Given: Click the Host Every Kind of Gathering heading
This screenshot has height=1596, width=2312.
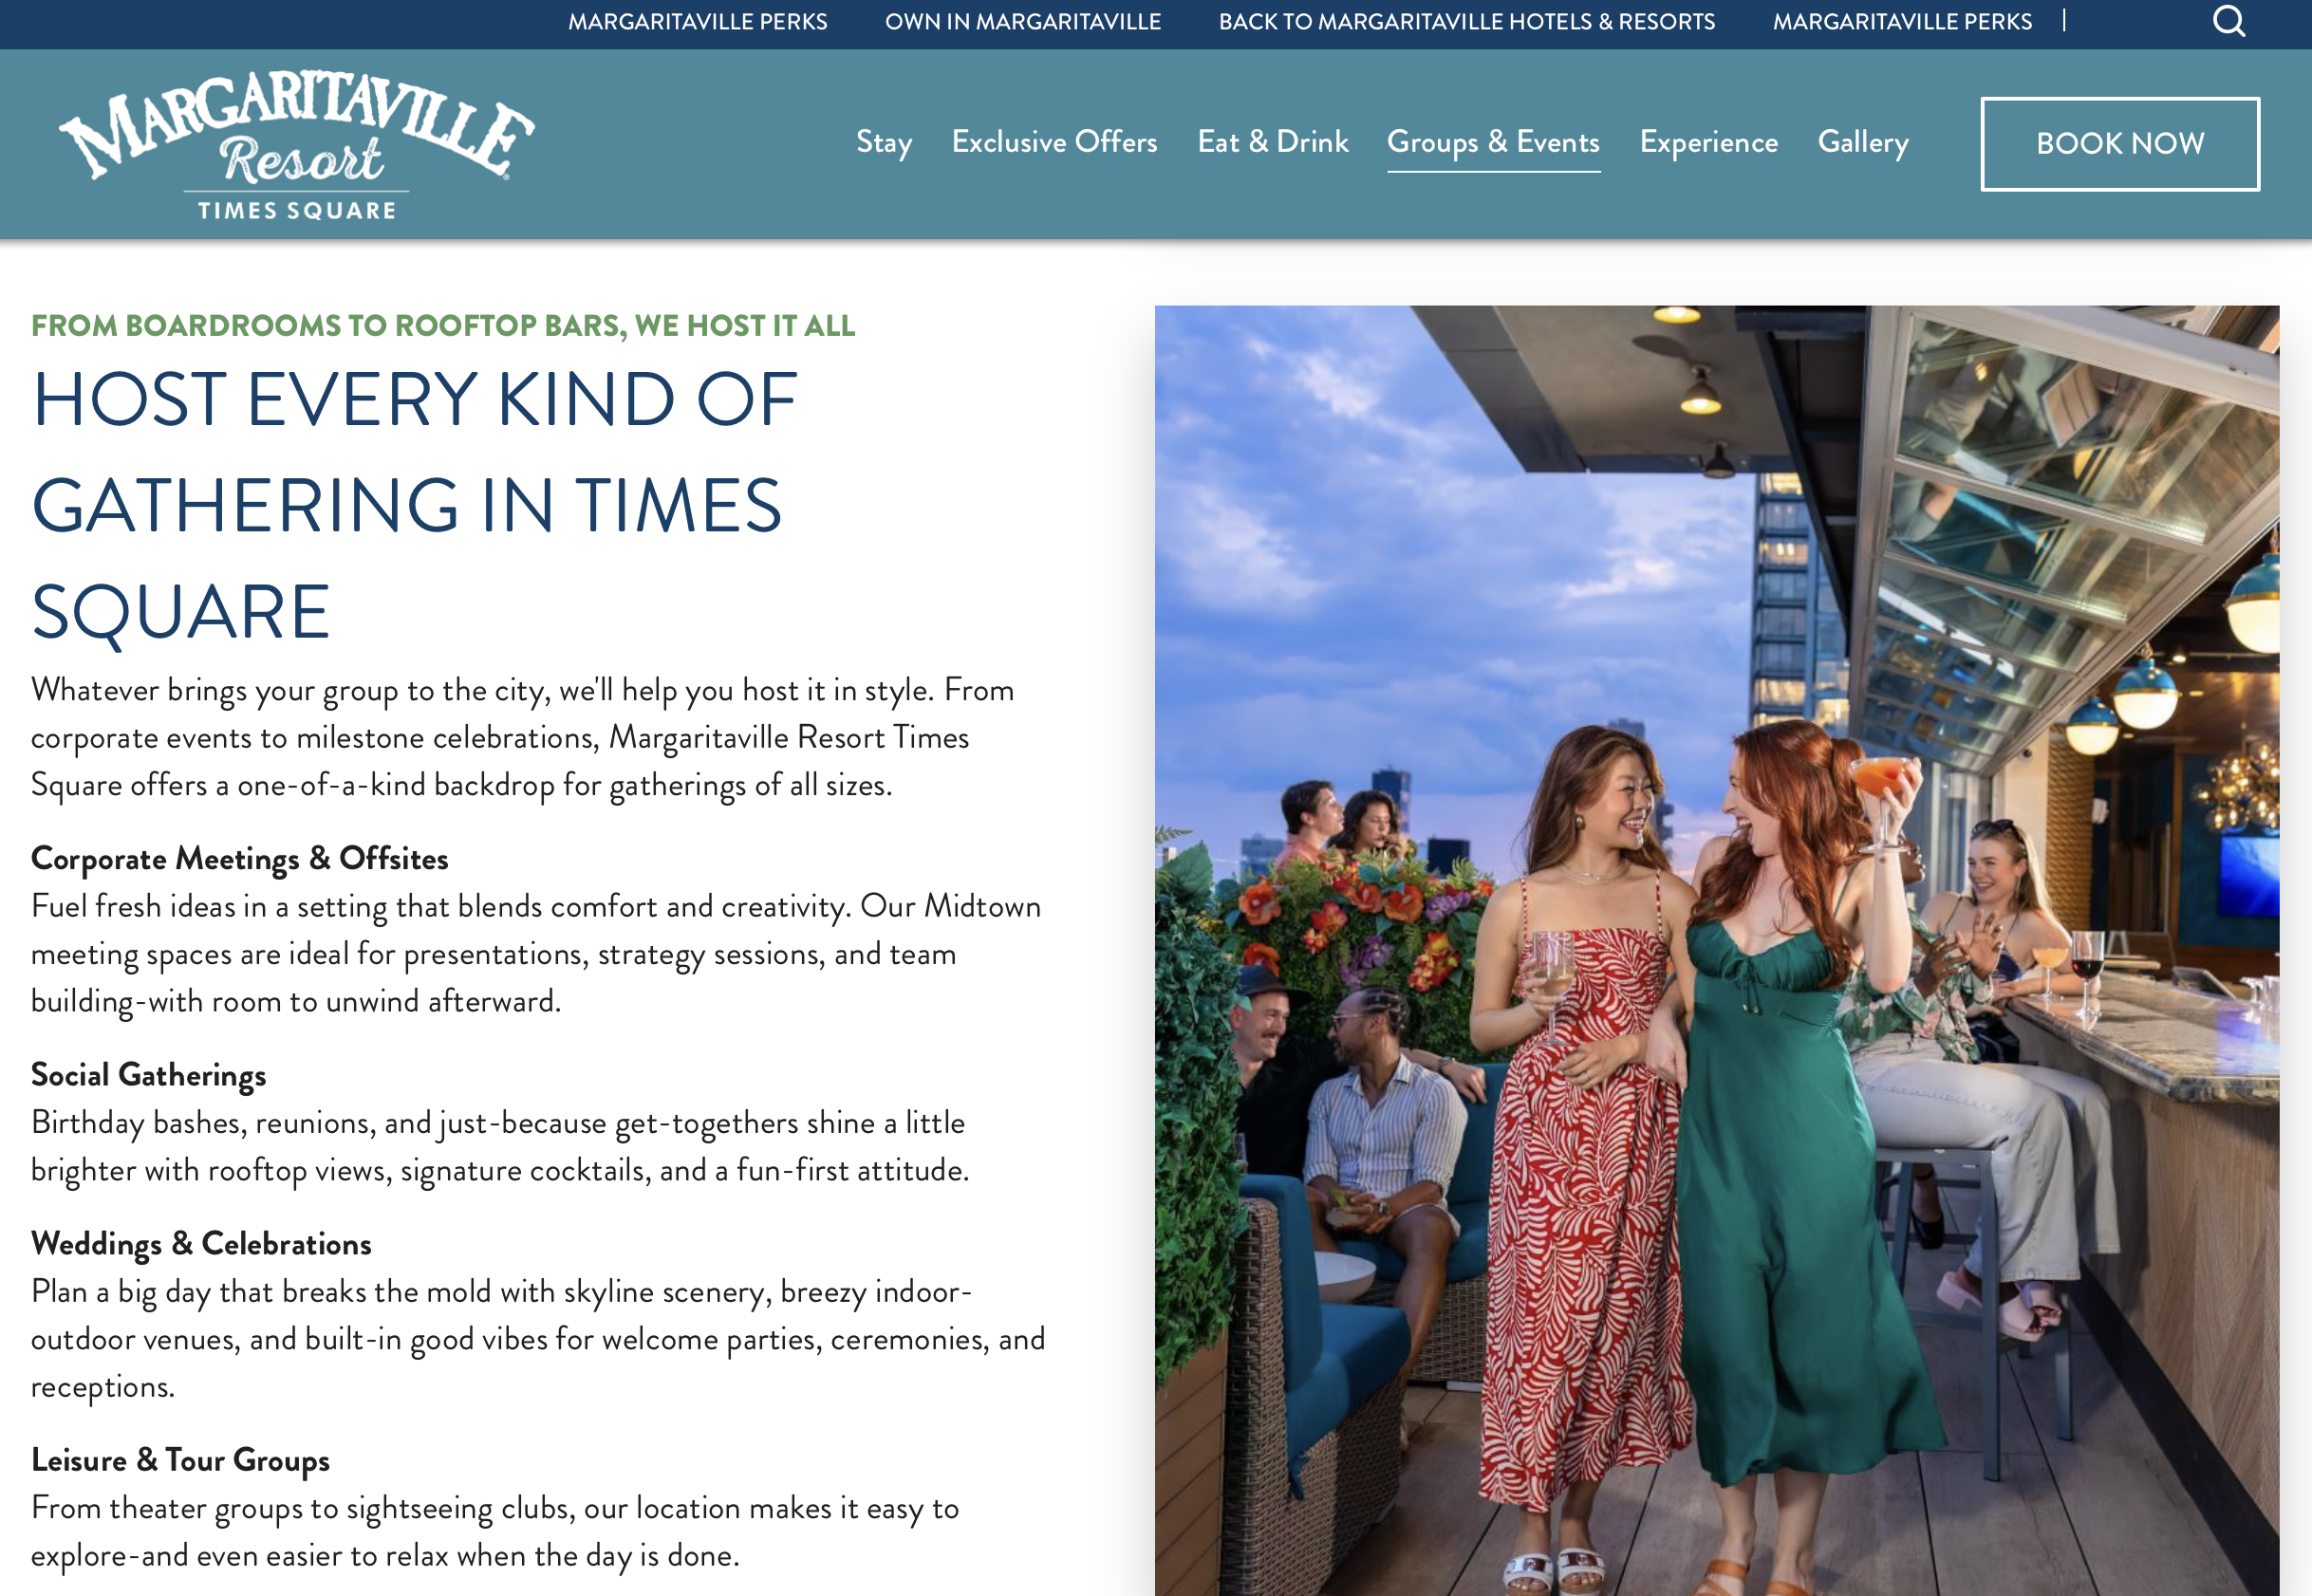Looking at the screenshot, I should tap(415, 505).
